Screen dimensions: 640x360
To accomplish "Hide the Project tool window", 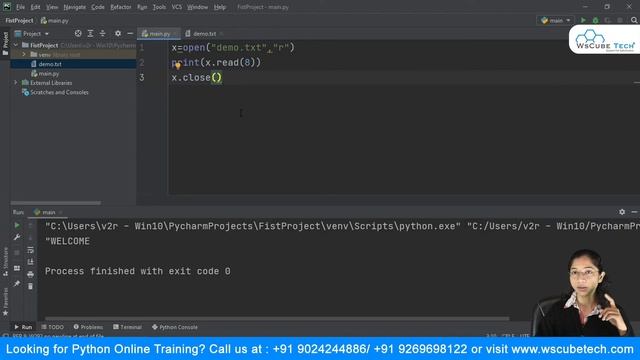I will click(x=130, y=33).
